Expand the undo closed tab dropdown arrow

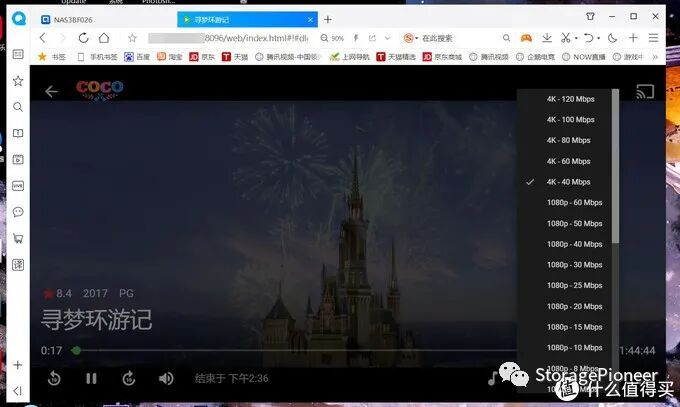click(x=598, y=38)
